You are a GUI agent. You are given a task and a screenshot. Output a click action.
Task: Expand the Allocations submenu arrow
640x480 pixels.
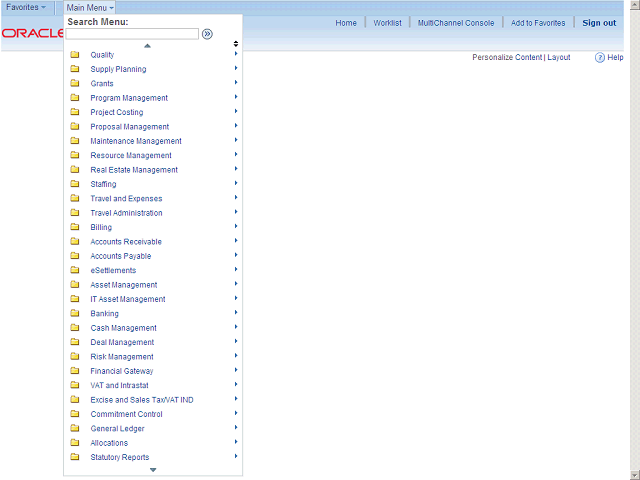tap(236, 442)
